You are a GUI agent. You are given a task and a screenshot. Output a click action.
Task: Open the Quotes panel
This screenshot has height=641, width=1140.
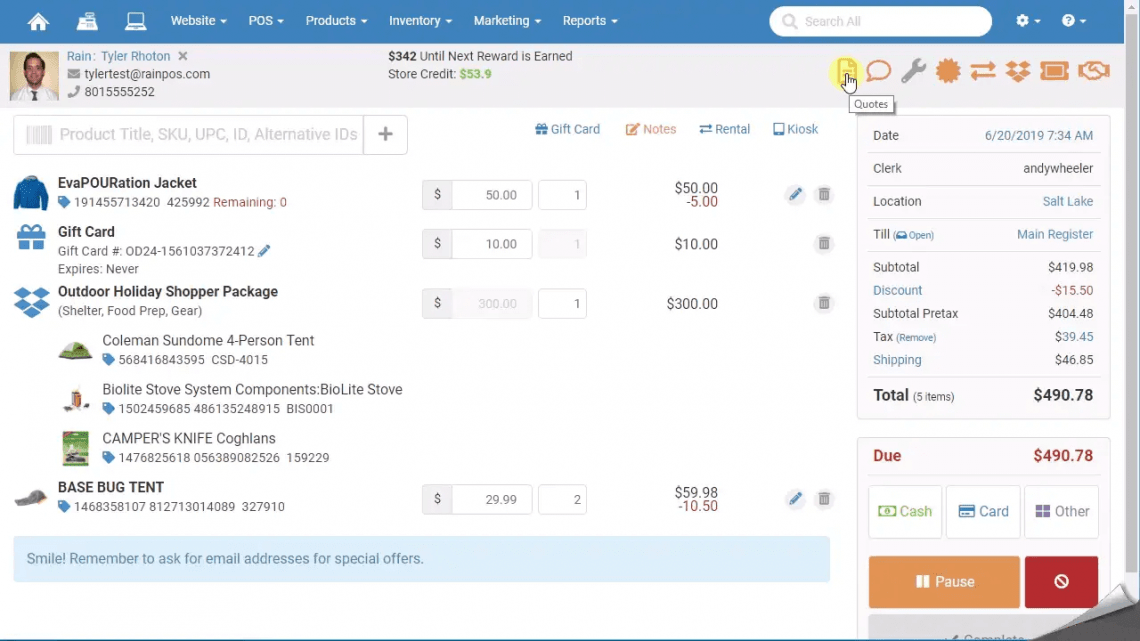pyautogui.click(x=845, y=71)
